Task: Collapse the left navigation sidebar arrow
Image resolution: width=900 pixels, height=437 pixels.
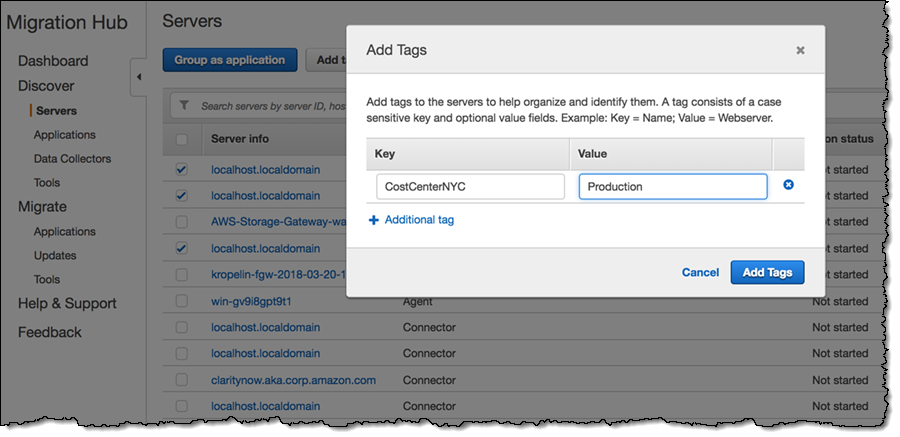Action: (x=137, y=77)
